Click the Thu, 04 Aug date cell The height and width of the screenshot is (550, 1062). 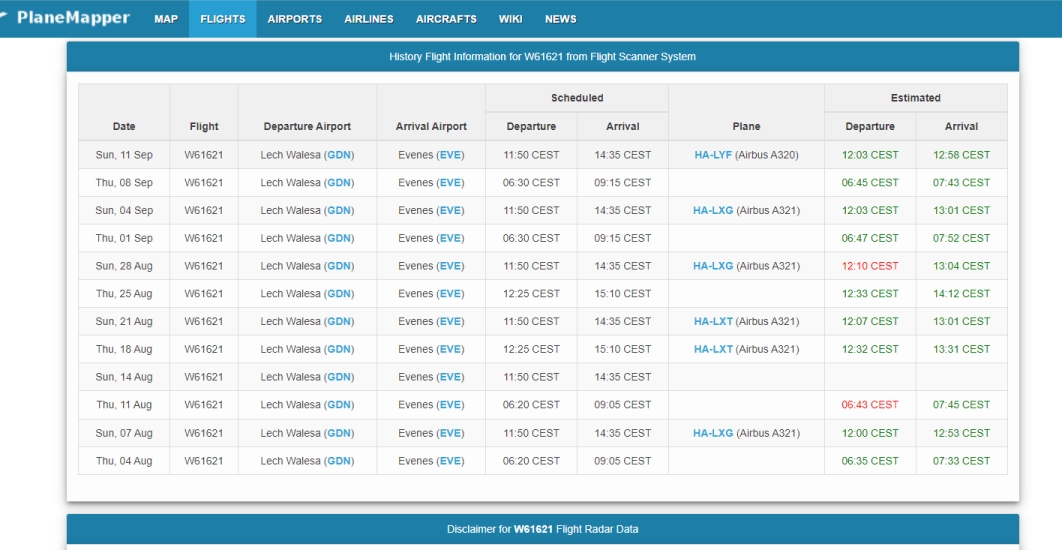pos(124,461)
